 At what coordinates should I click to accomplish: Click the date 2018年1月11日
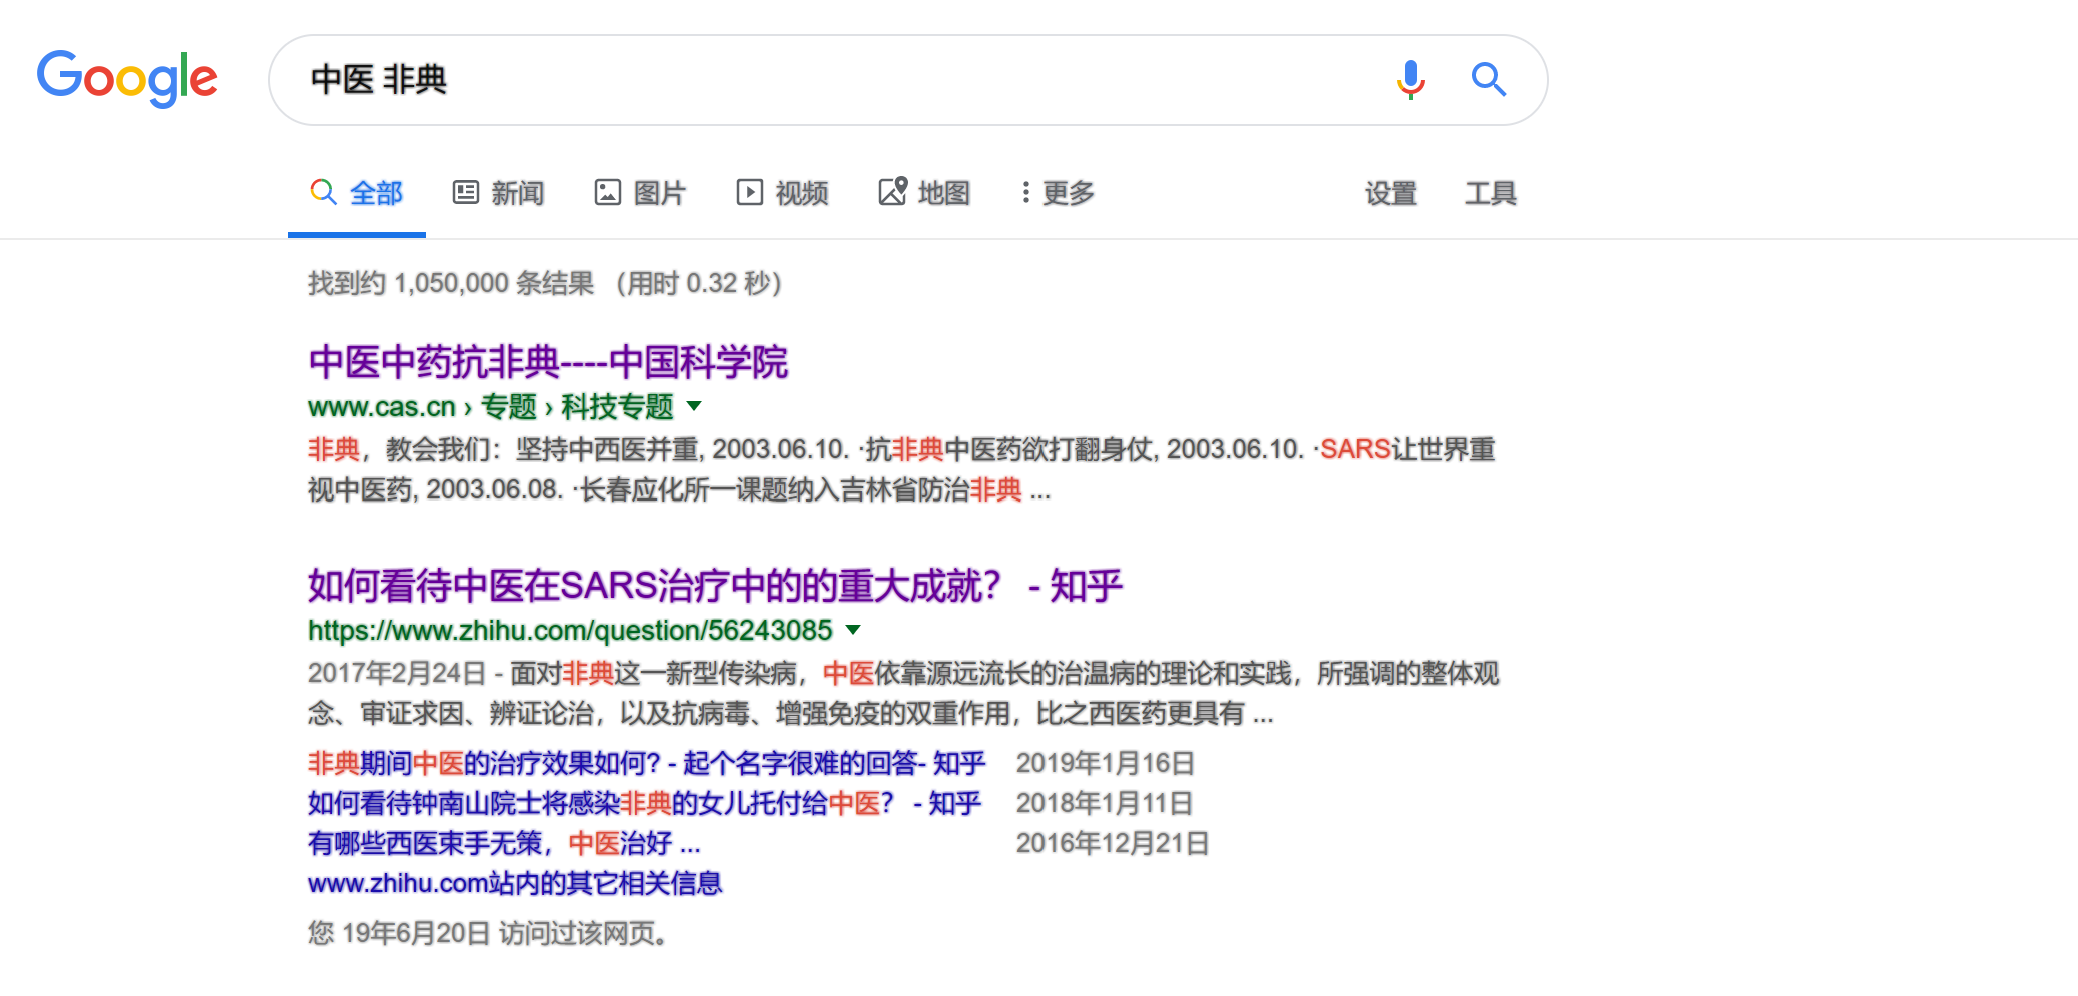pyautogui.click(x=1104, y=803)
